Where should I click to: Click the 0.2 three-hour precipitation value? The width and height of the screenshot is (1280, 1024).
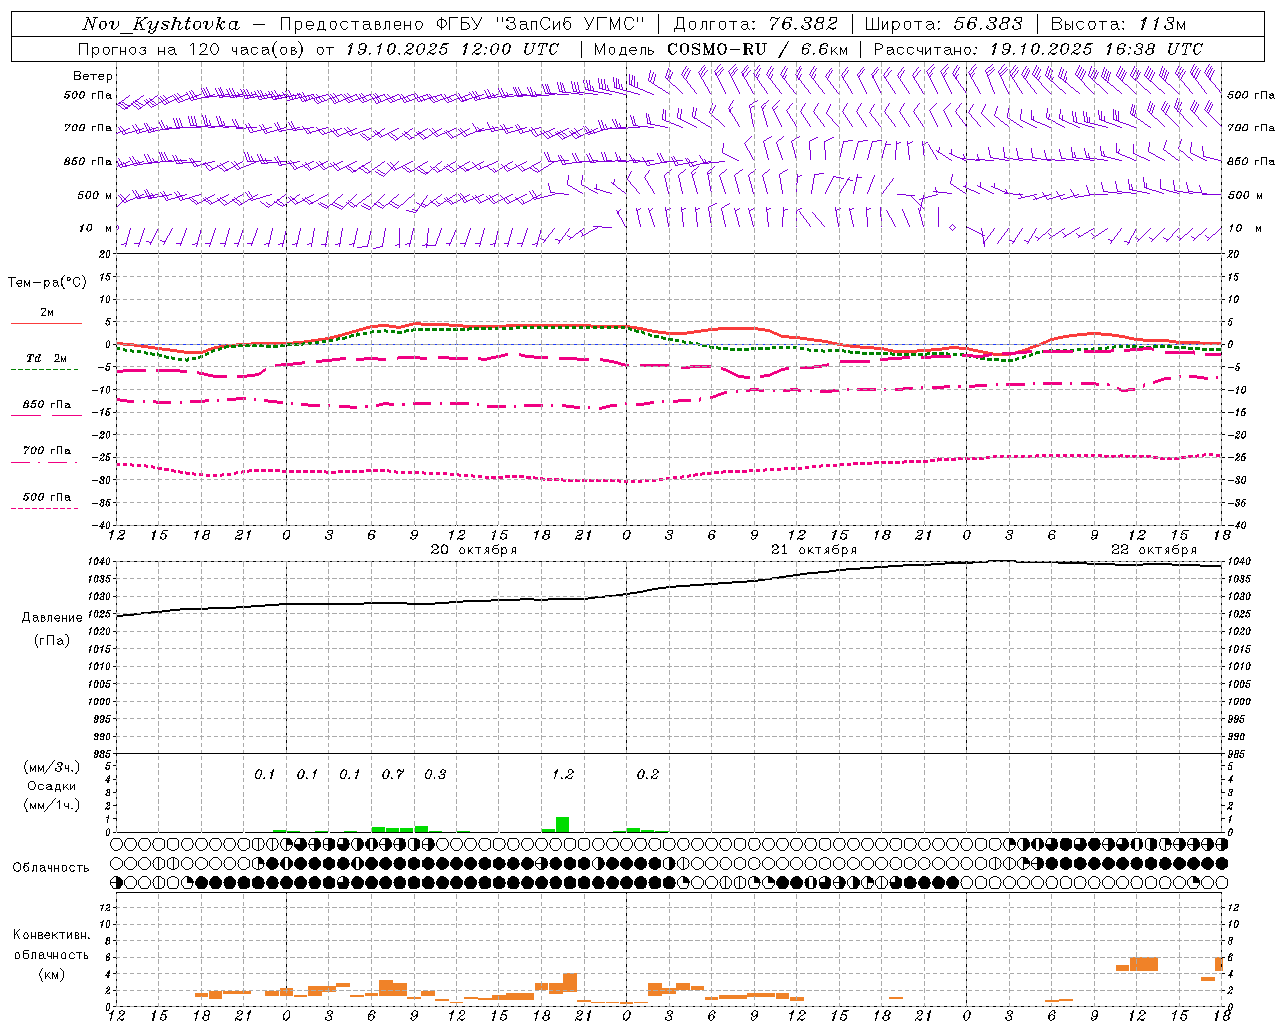click(x=648, y=774)
